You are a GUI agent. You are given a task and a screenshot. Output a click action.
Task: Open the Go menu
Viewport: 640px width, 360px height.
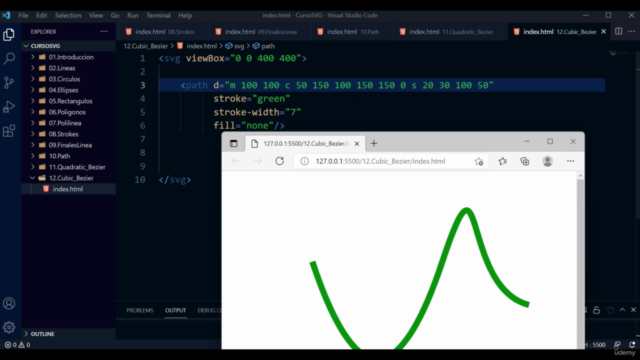click(x=115, y=15)
